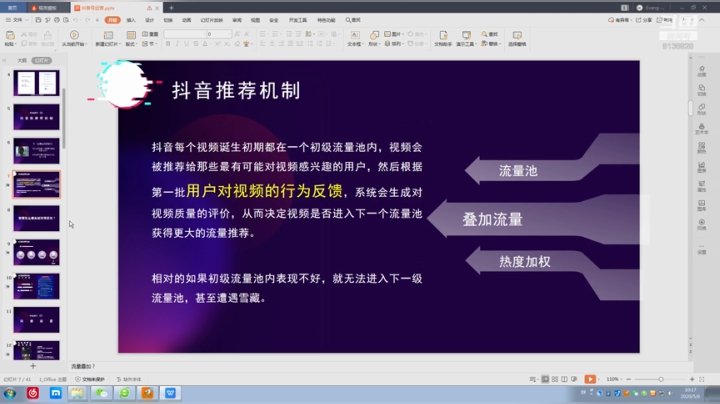Click the New Slide icon

click(x=108, y=35)
